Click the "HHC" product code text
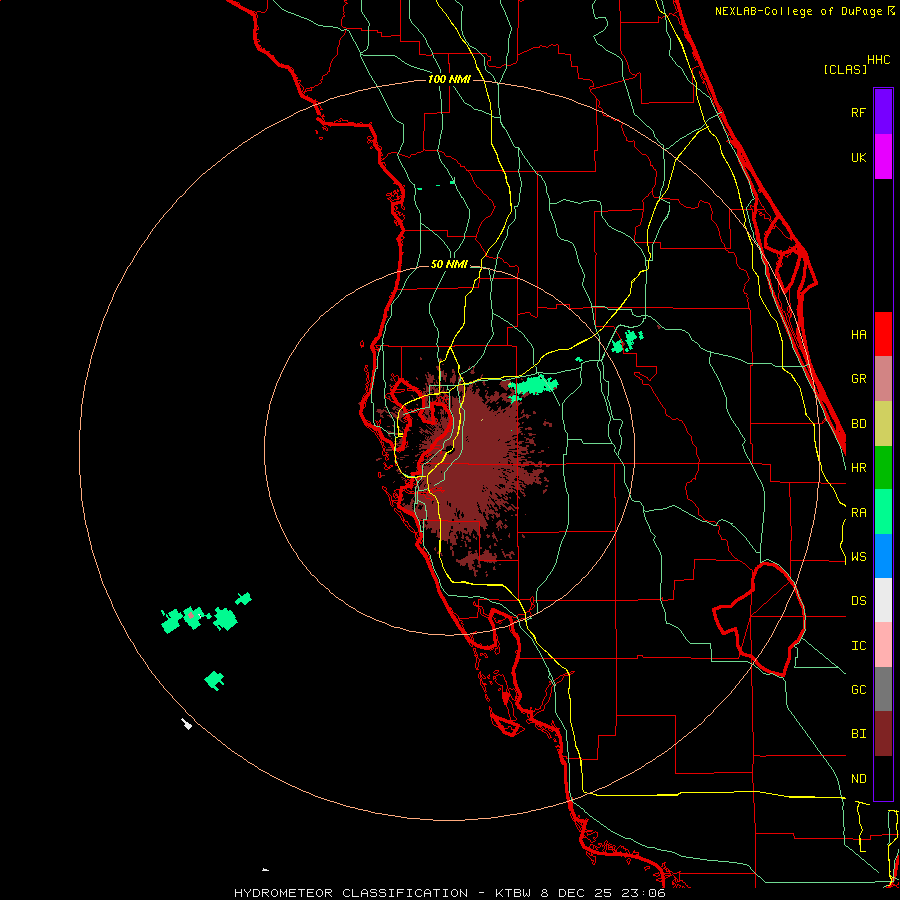Image resolution: width=900 pixels, height=900 pixels. pyautogui.click(x=879, y=60)
